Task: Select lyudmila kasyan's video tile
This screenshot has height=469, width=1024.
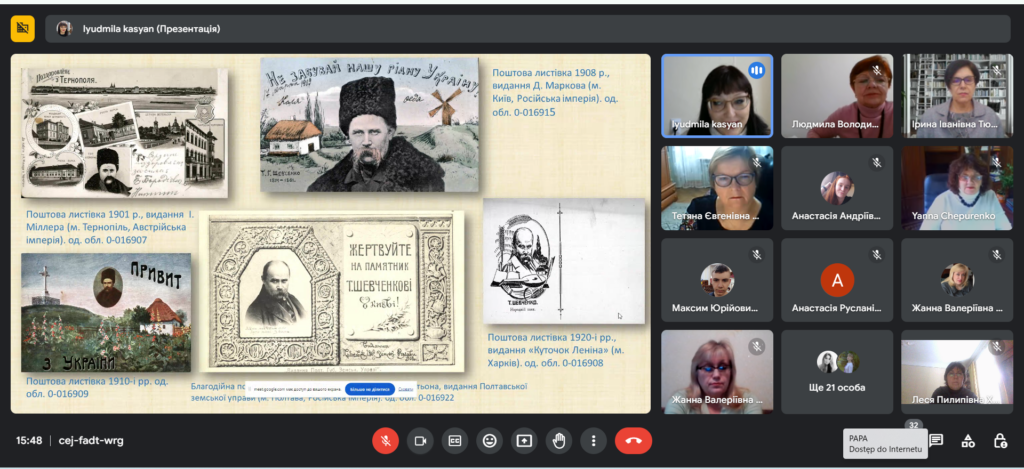Action: 716,96
